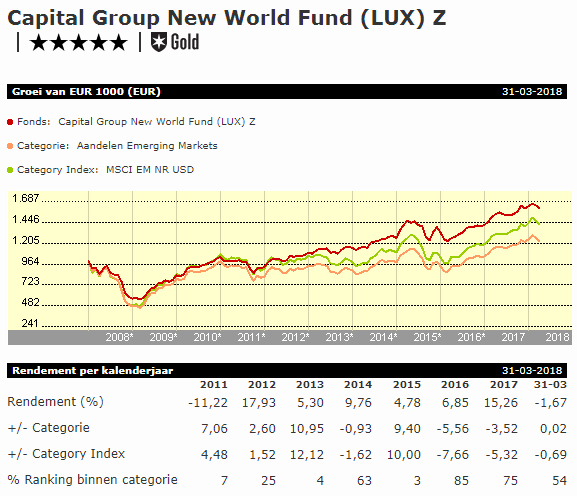577x496 pixels.
Task: Click the 2017 column header in table
Action: [x=504, y=385]
